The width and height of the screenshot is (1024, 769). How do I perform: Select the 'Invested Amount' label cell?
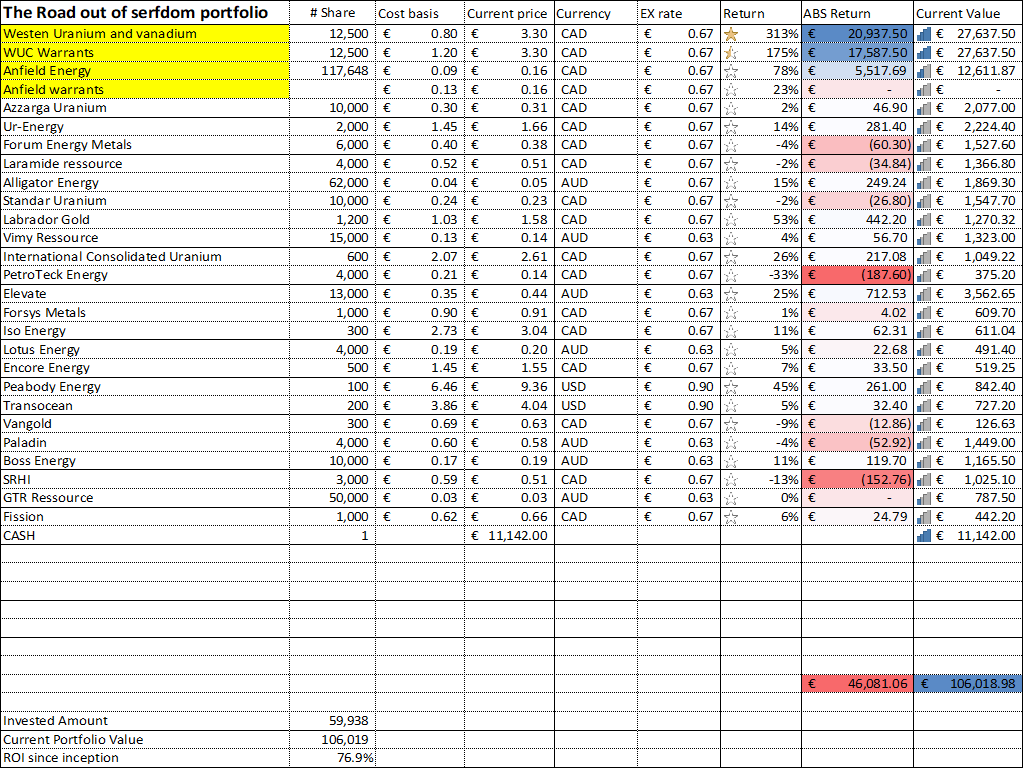[x=145, y=721]
